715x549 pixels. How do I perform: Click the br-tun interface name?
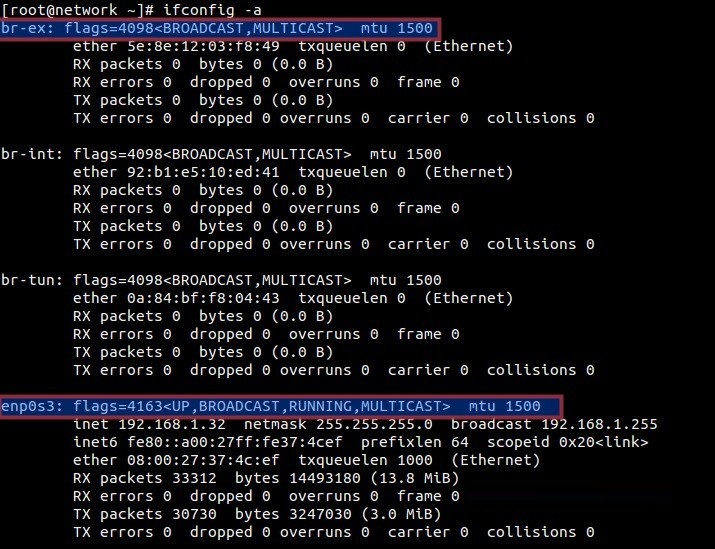point(32,280)
